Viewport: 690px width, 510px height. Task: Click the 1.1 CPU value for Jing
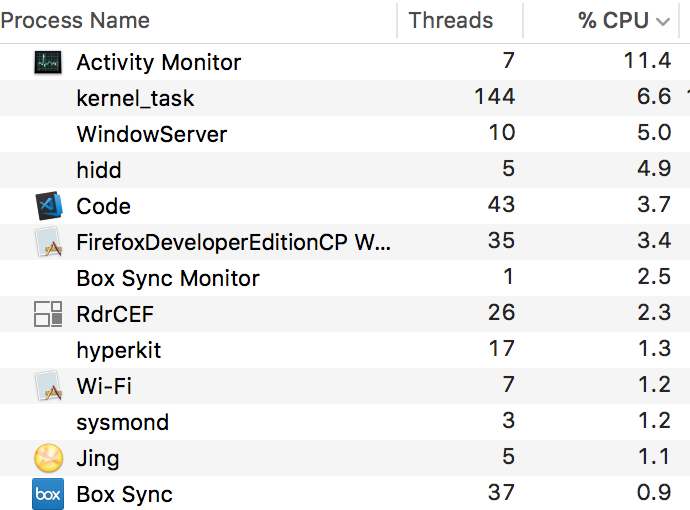[x=654, y=456]
